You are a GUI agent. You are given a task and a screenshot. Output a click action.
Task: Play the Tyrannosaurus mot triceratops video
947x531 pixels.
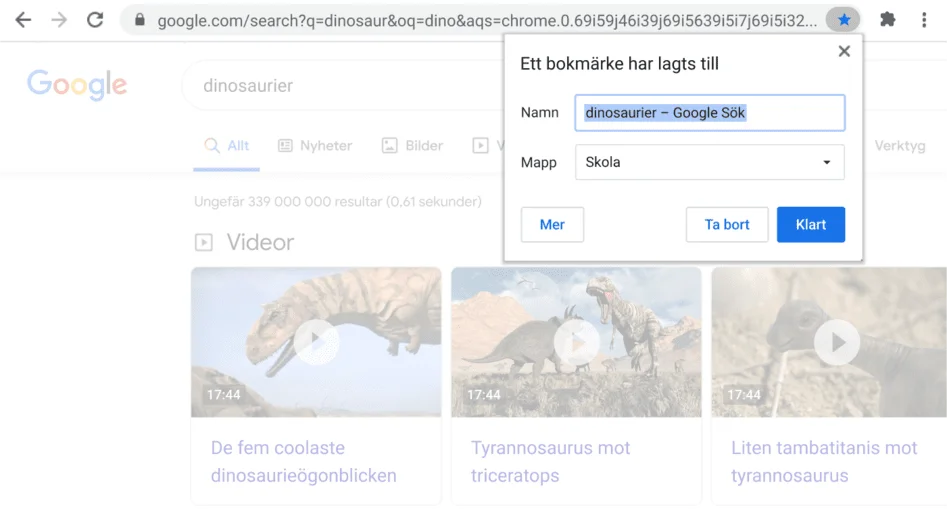tap(576, 342)
